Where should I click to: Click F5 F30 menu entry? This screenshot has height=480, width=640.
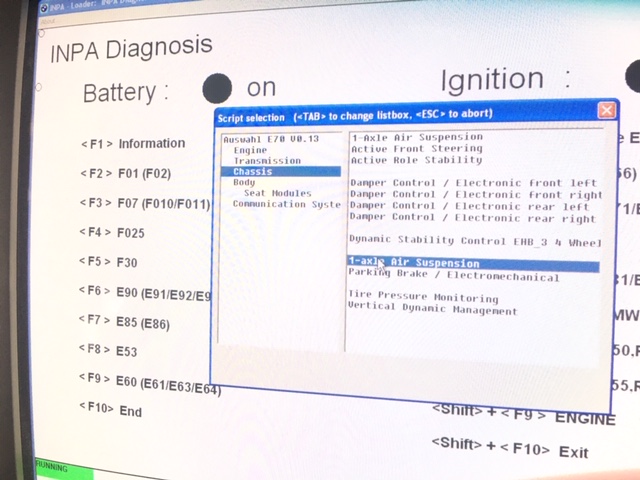(x=108, y=262)
